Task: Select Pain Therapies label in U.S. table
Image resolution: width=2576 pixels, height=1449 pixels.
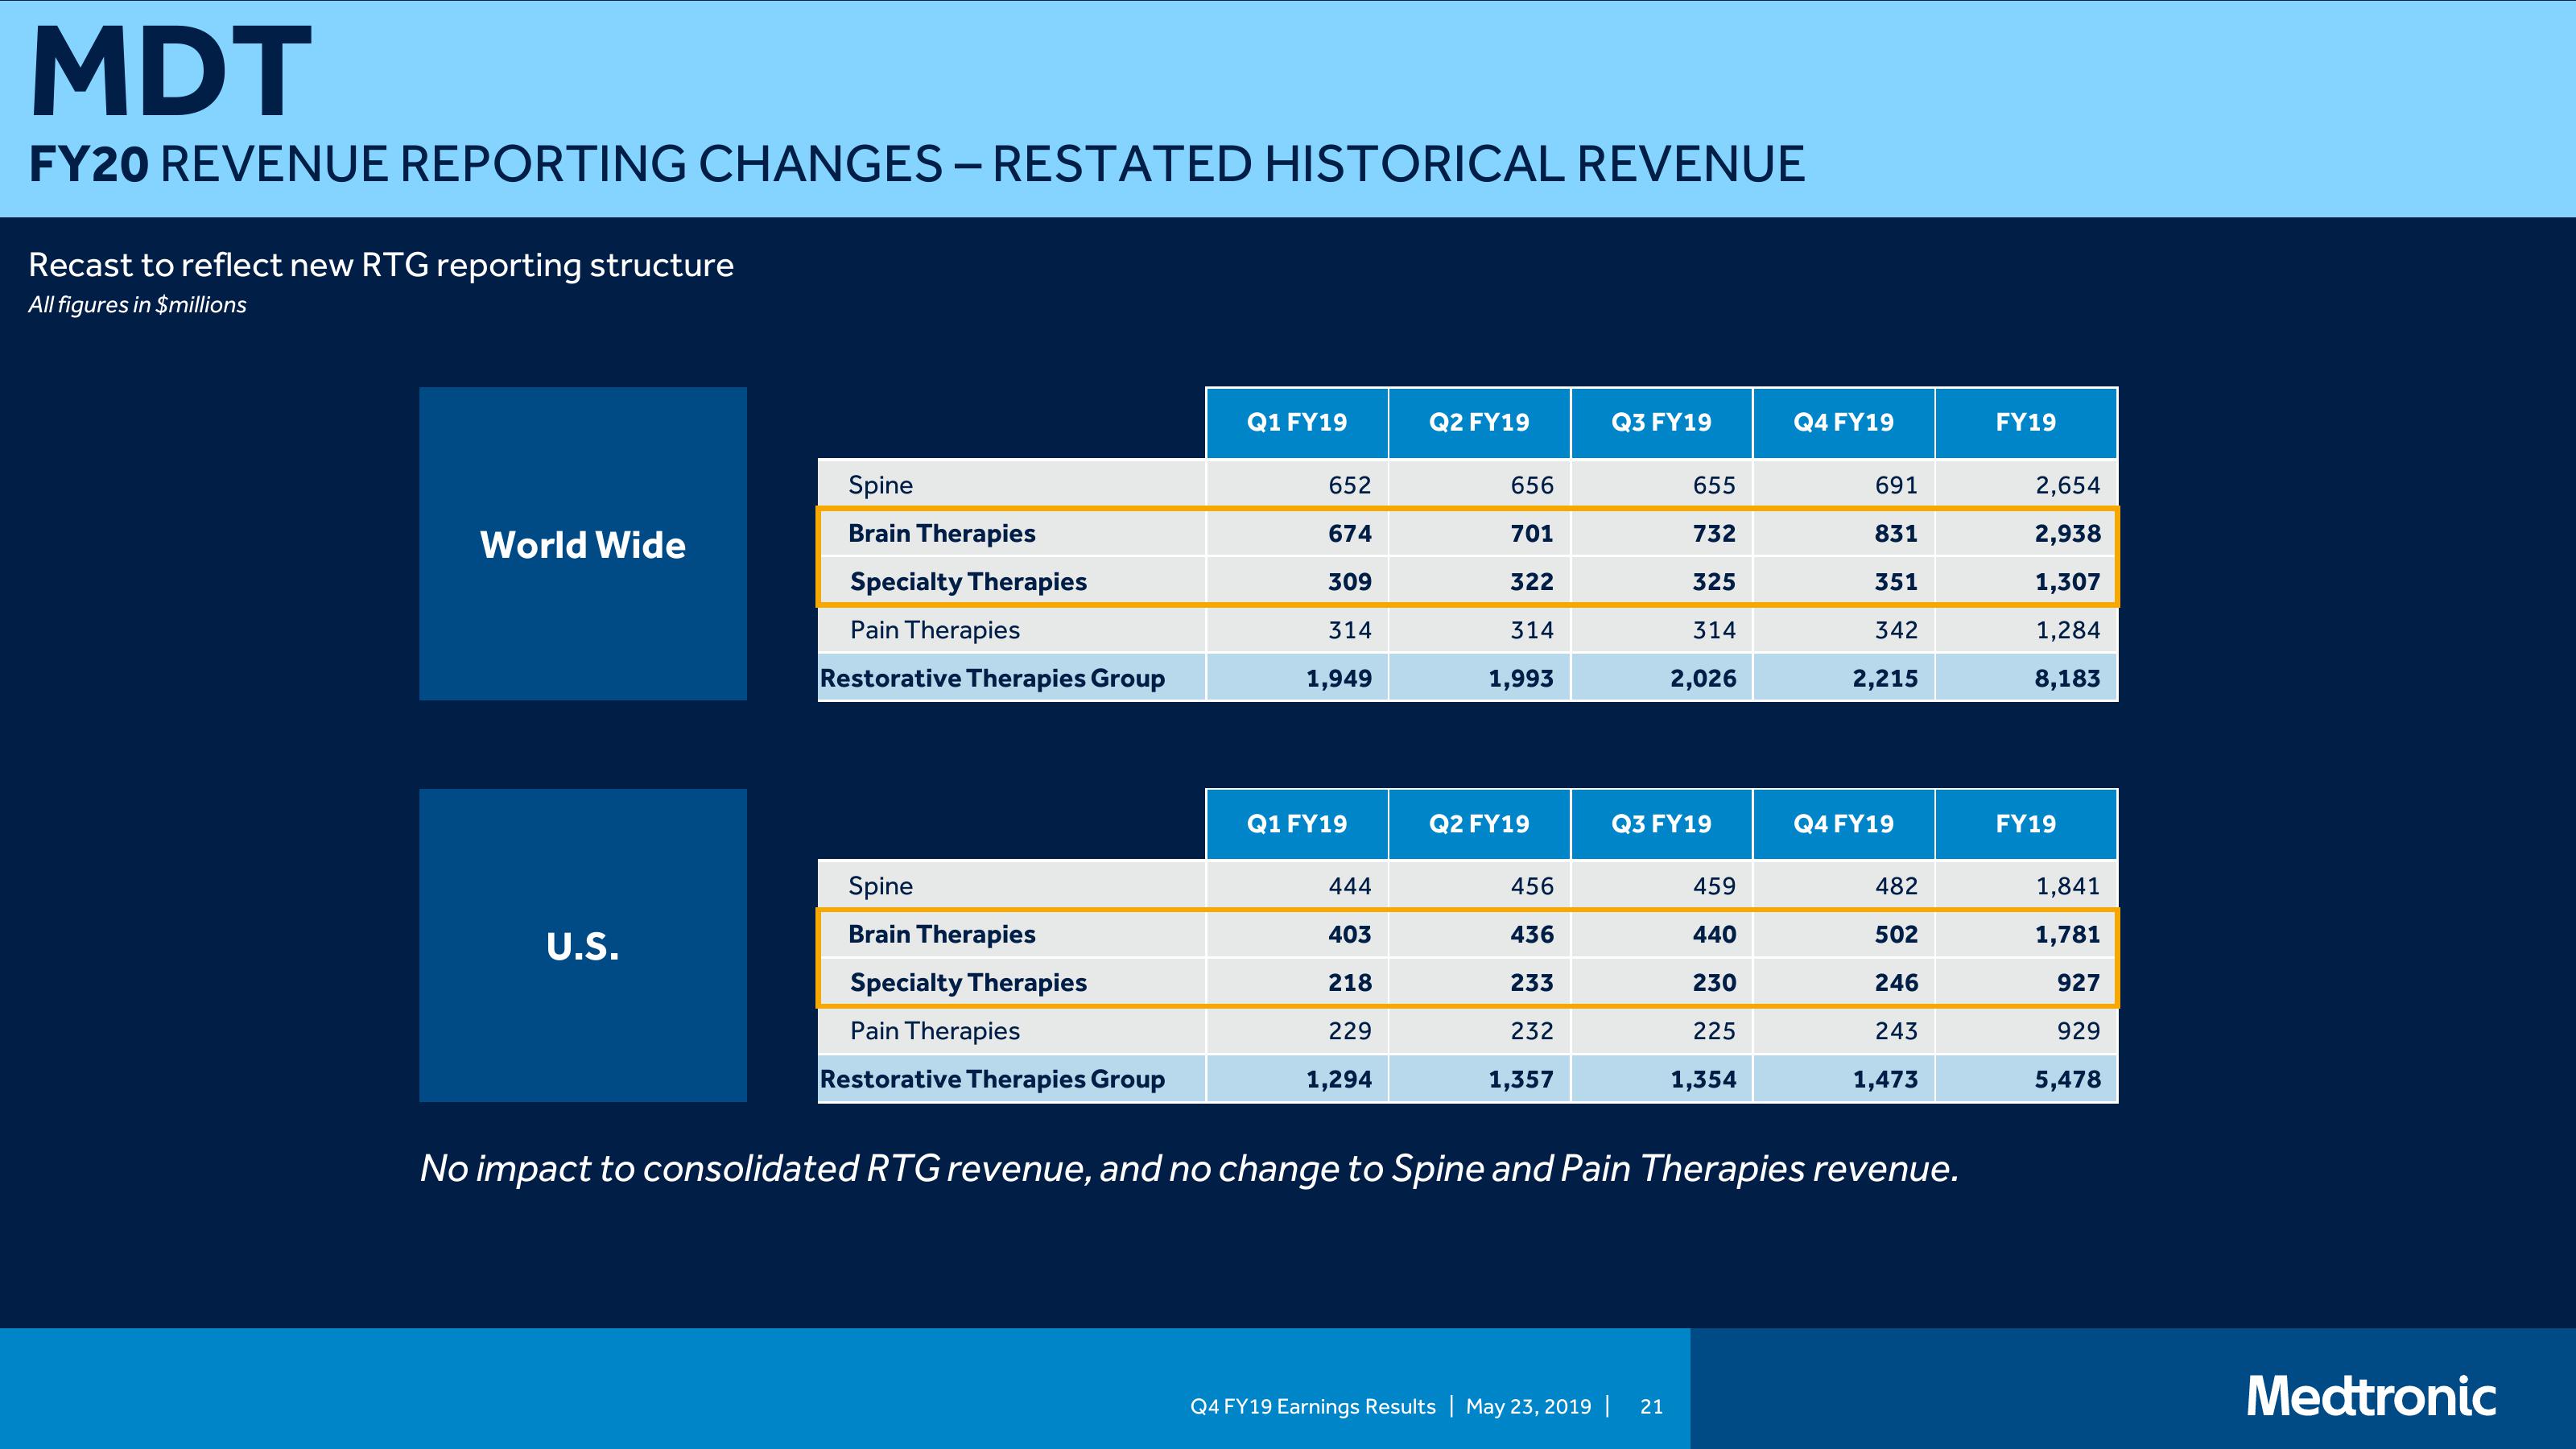Action: pos(935,1031)
